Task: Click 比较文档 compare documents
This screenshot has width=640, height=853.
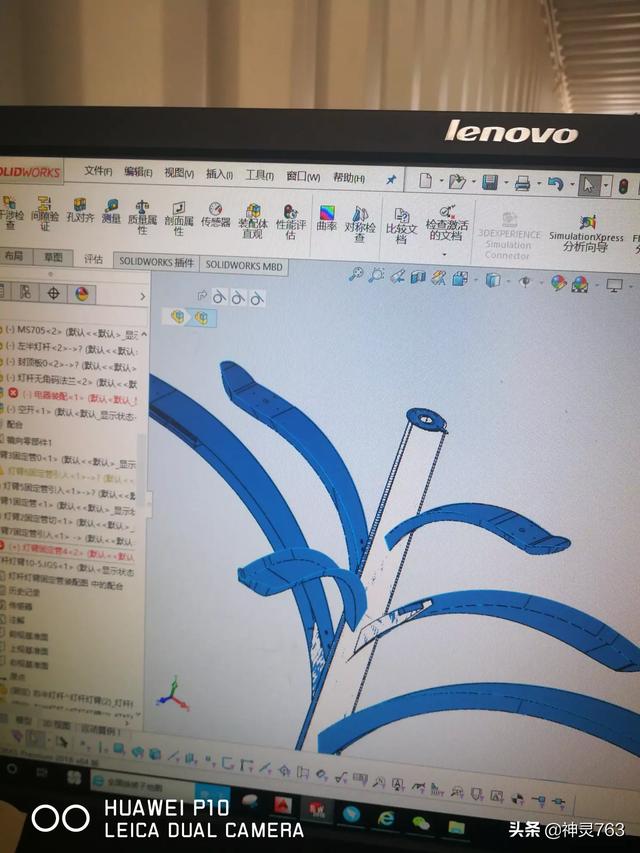Action: (x=402, y=226)
